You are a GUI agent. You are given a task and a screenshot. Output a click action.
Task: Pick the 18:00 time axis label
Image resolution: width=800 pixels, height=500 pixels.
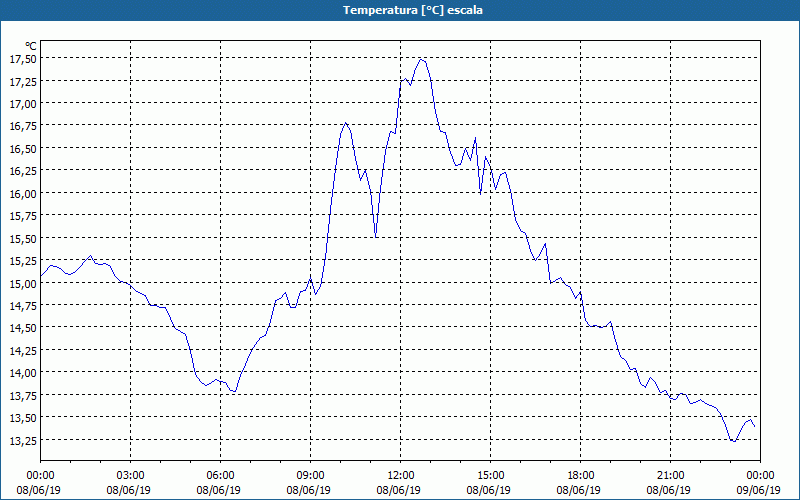point(580,476)
